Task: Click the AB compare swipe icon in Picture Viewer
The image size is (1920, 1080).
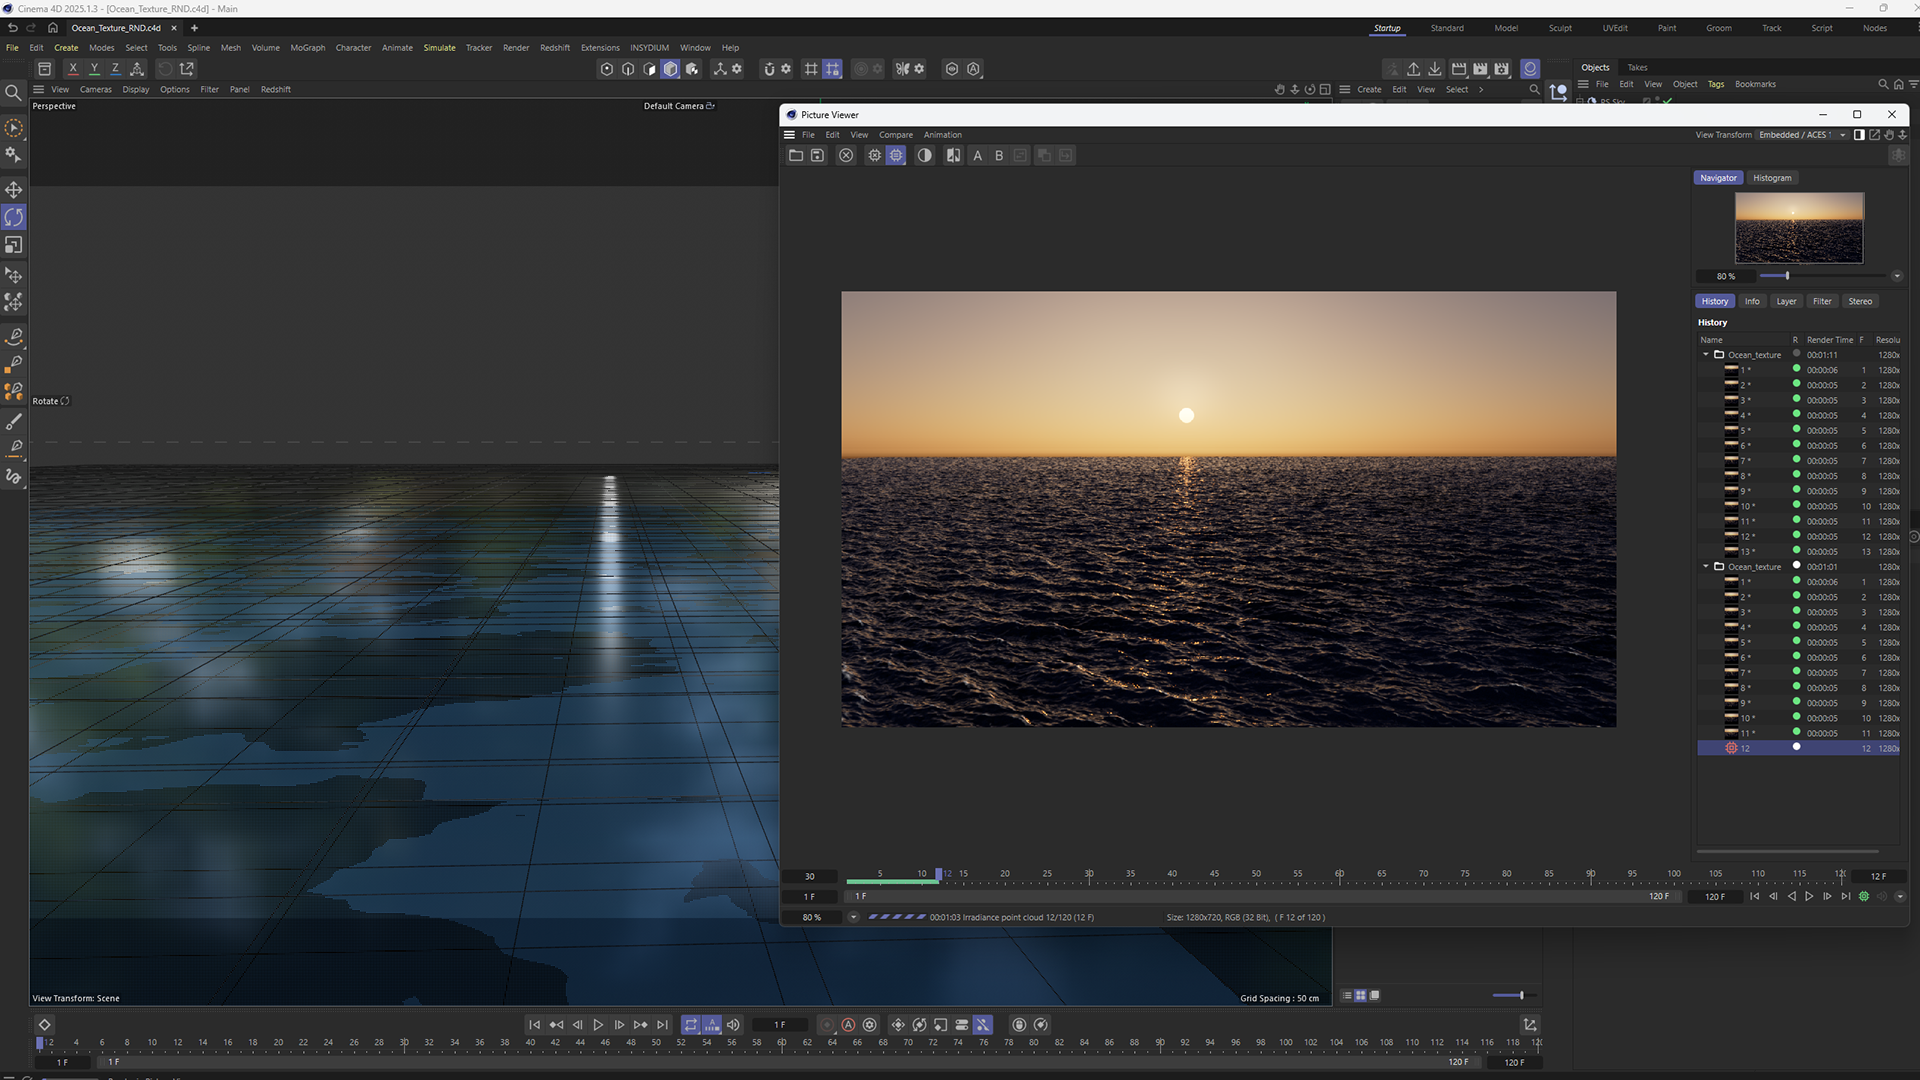Action: pos(953,155)
